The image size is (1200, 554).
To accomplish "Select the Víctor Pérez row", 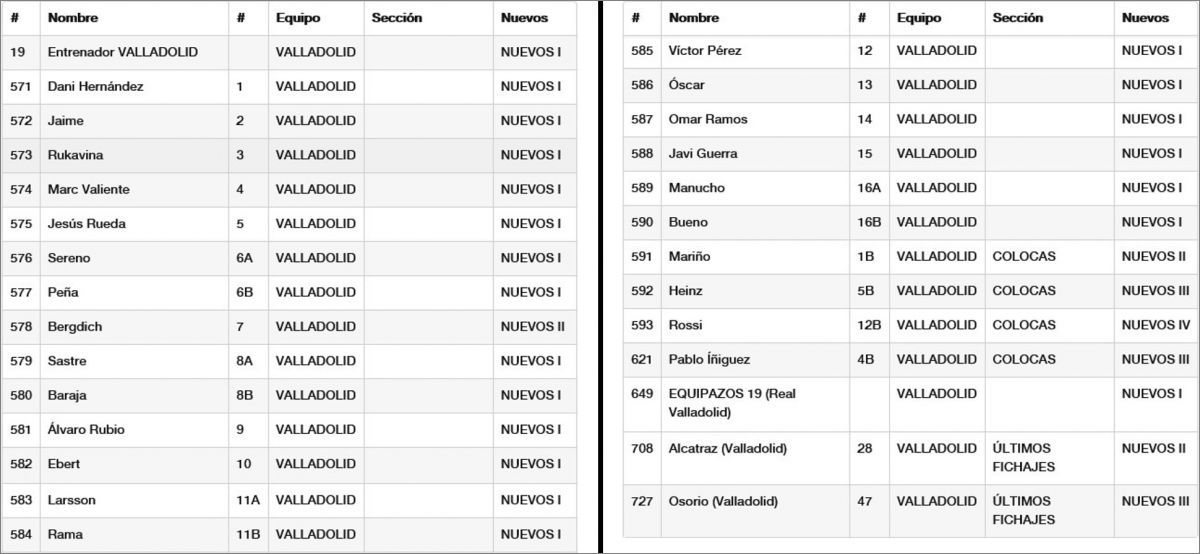I will pos(705,51).
